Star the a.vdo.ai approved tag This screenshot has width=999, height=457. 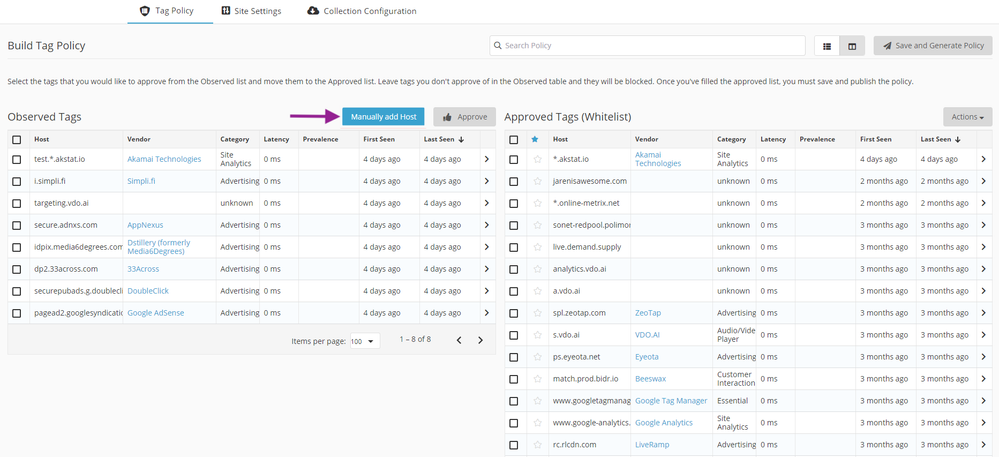[537, 291]
